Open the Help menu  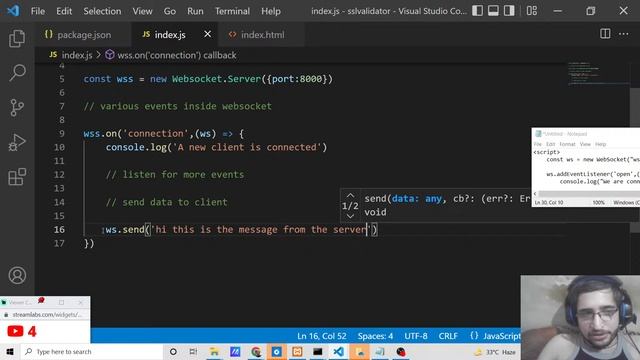(271, 11)
